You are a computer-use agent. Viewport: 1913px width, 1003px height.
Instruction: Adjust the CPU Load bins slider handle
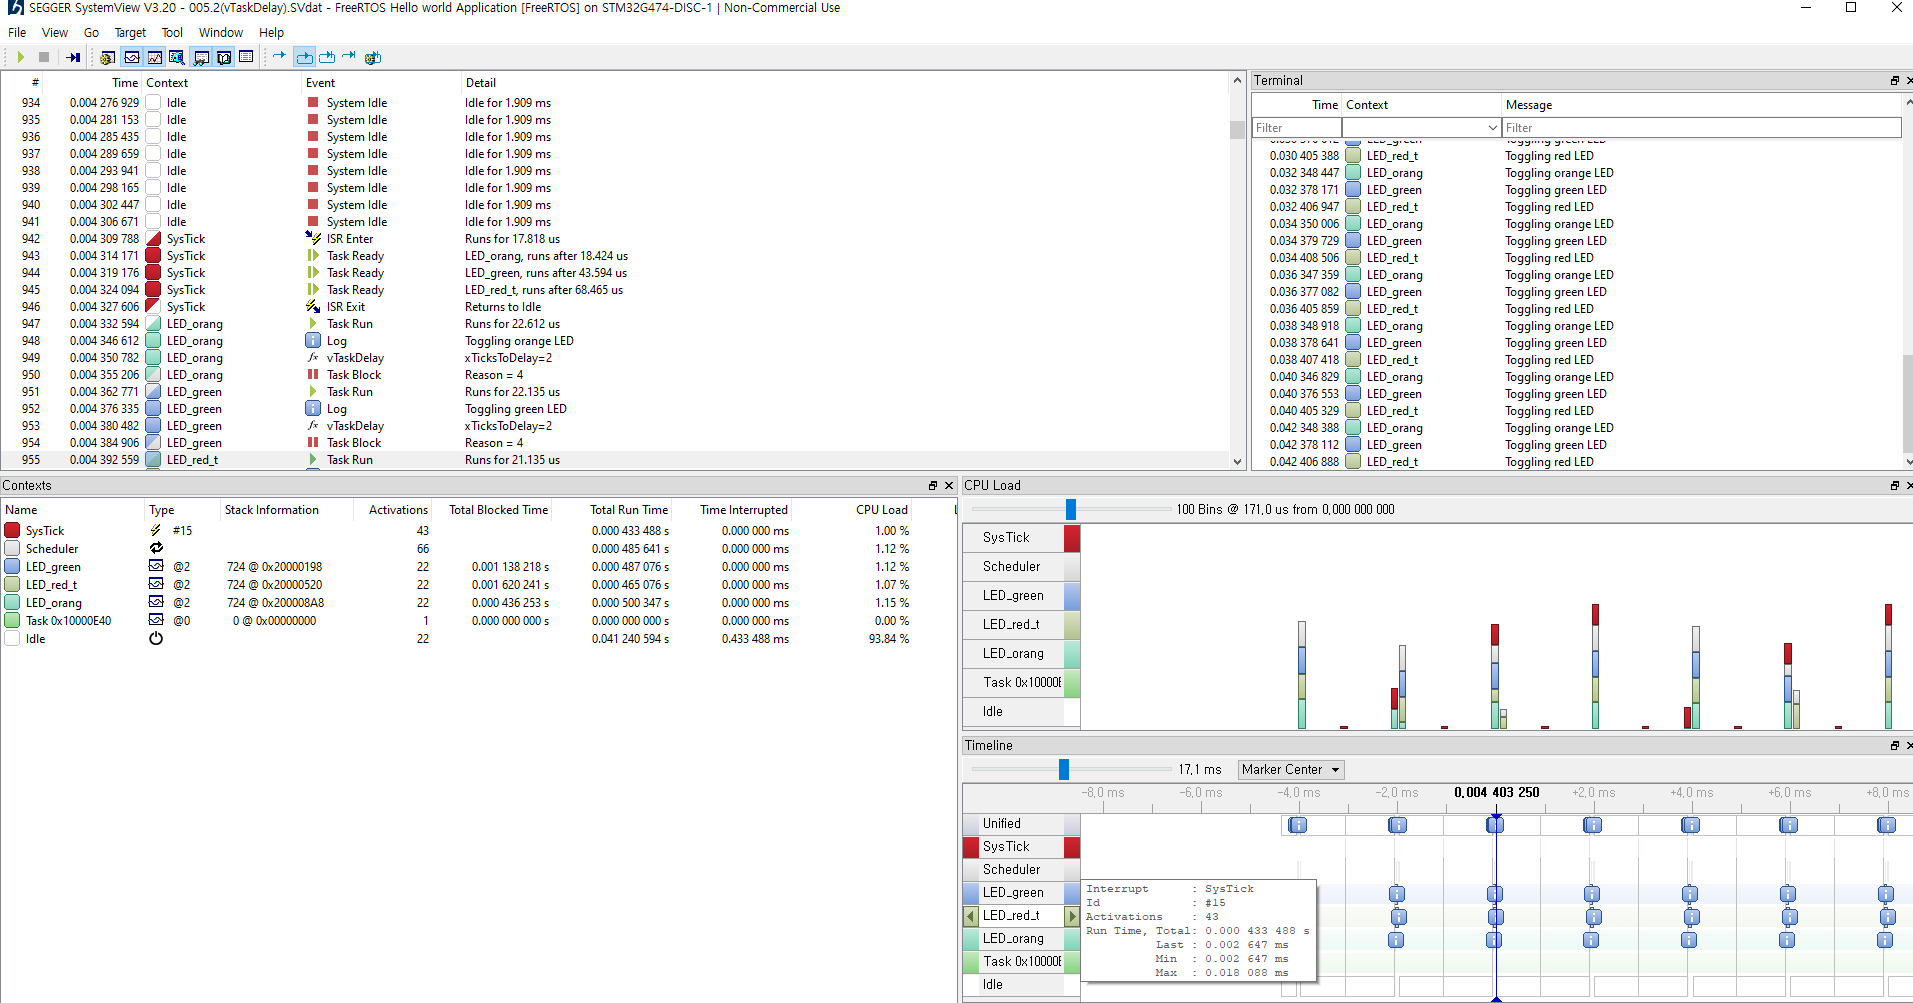coord(1070,509)
